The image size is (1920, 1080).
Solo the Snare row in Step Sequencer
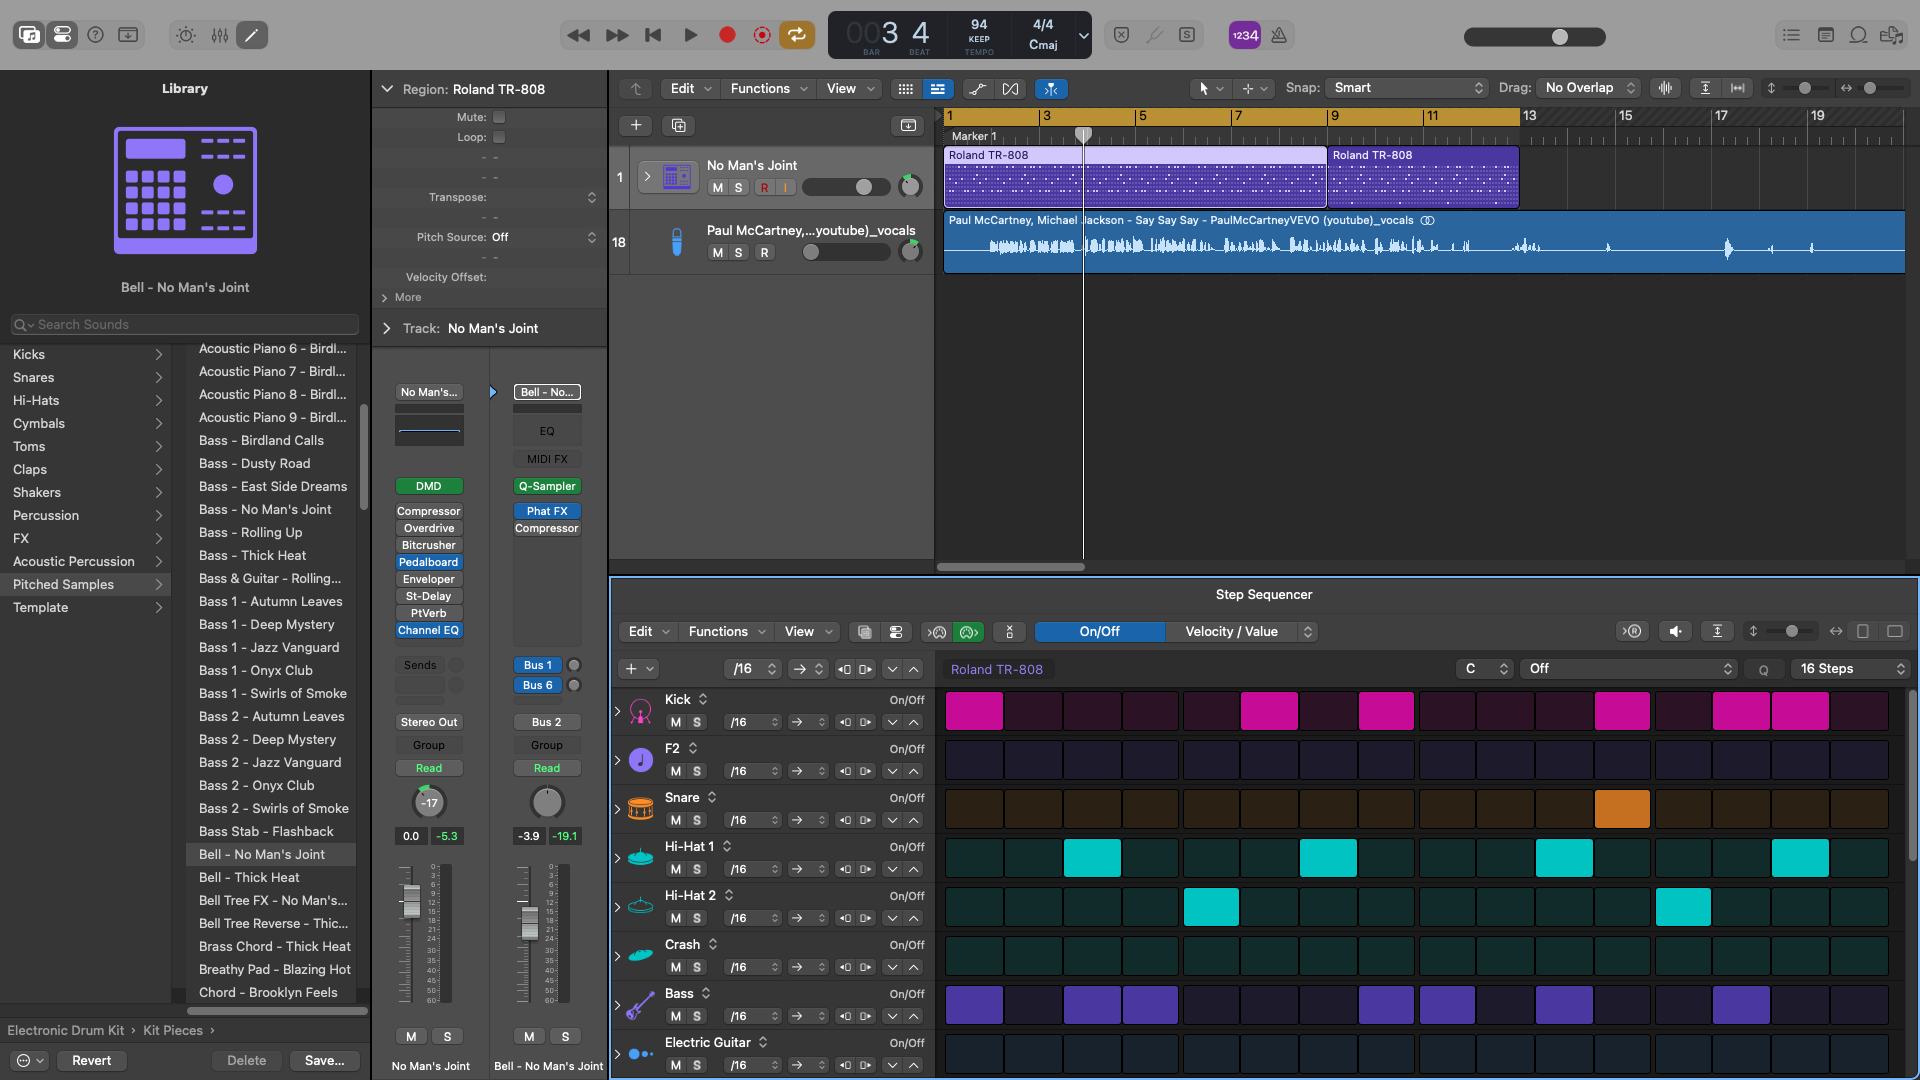tap(696, 820)
